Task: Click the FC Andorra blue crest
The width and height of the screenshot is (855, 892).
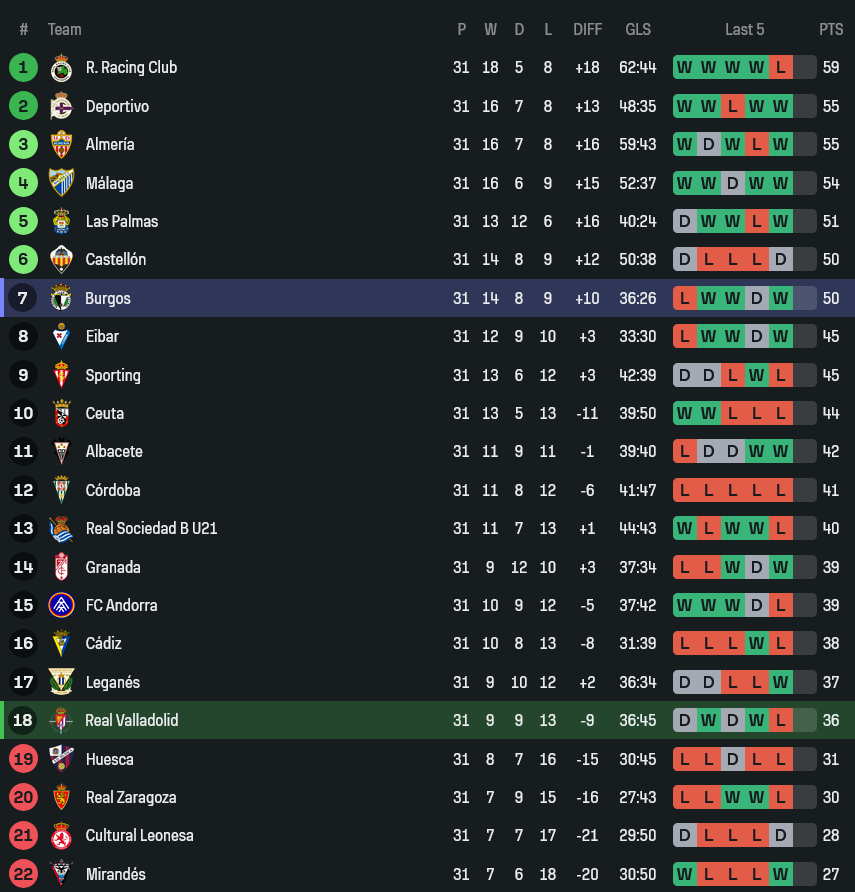Action: pyautogui.click(x=61, y=605)
